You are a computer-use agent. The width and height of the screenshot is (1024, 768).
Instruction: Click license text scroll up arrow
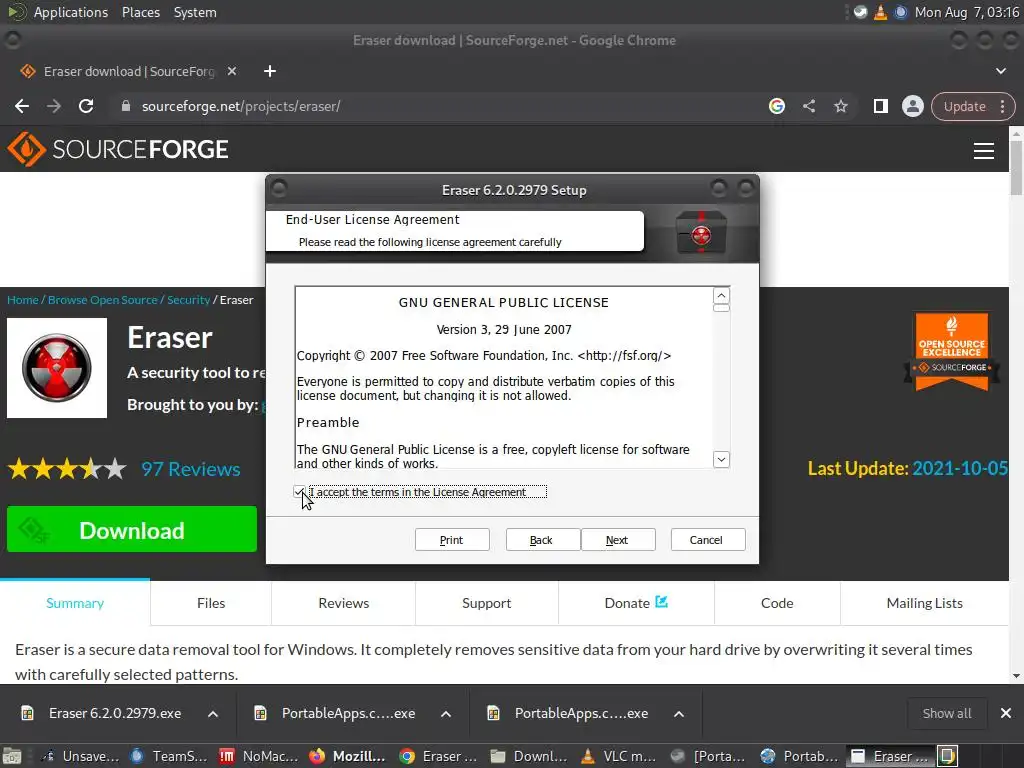click(x=721, y=296)
